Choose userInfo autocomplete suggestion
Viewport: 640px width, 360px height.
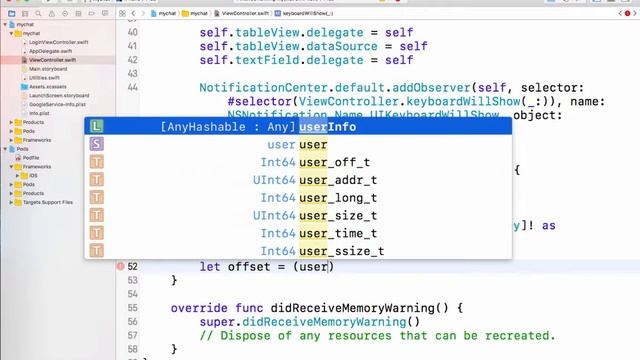click(298, 127)
